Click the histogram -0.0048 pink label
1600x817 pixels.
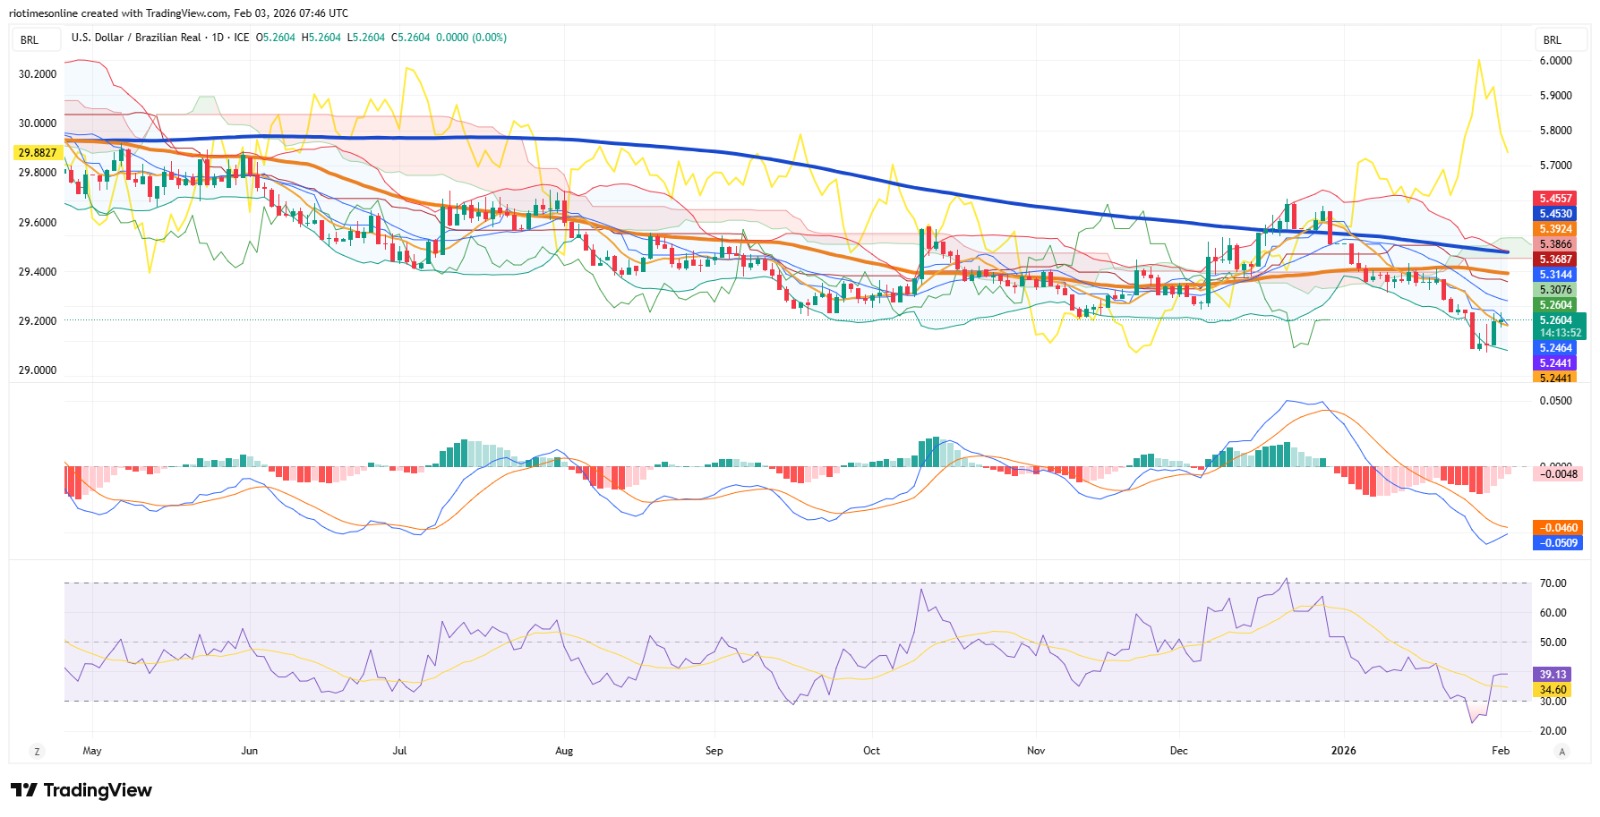pyautogui.click(x=1558, y=474)
